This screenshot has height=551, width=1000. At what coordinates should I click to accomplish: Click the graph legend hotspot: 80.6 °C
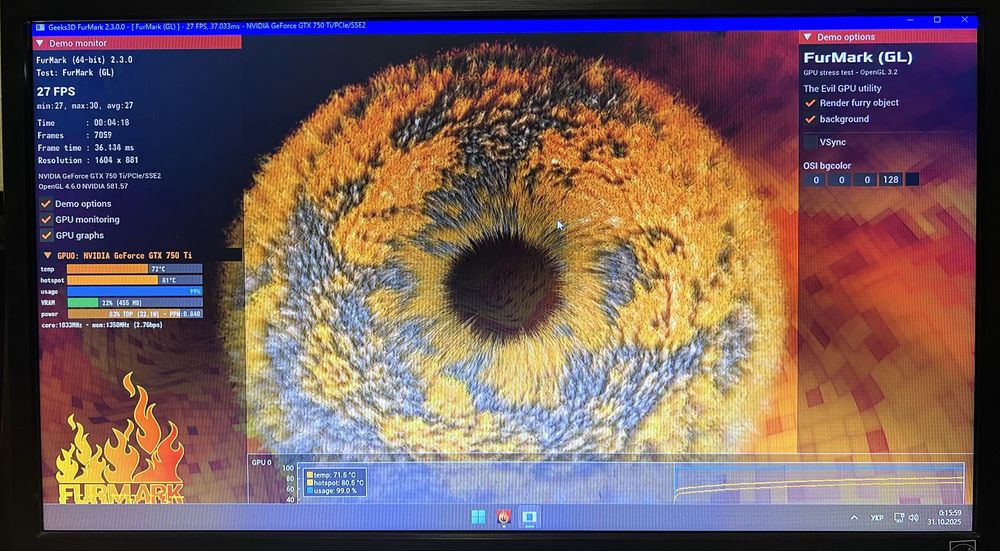point(334,483)
